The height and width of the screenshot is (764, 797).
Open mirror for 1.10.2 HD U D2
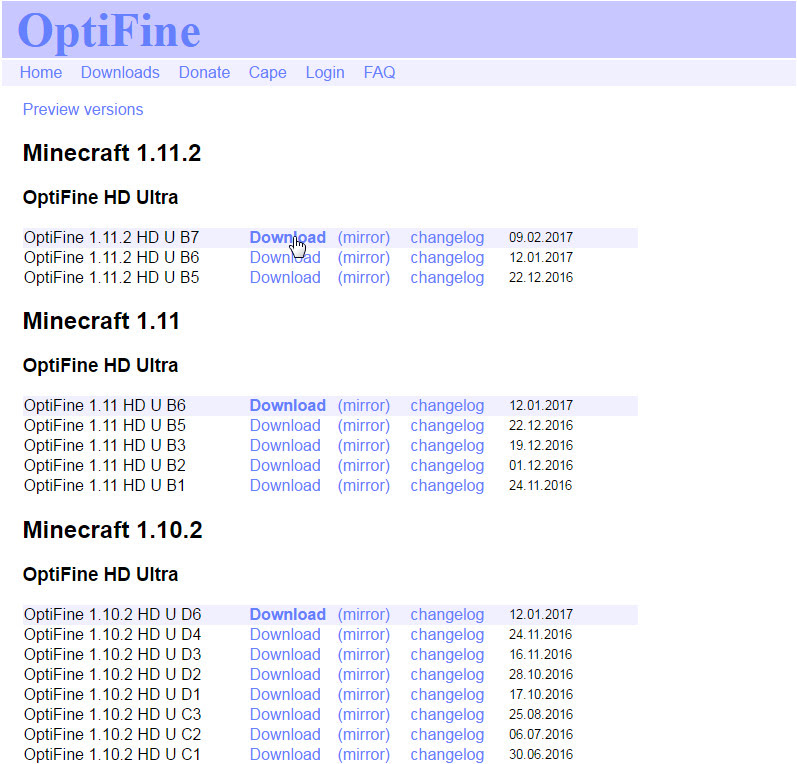(x=364, y=674)
